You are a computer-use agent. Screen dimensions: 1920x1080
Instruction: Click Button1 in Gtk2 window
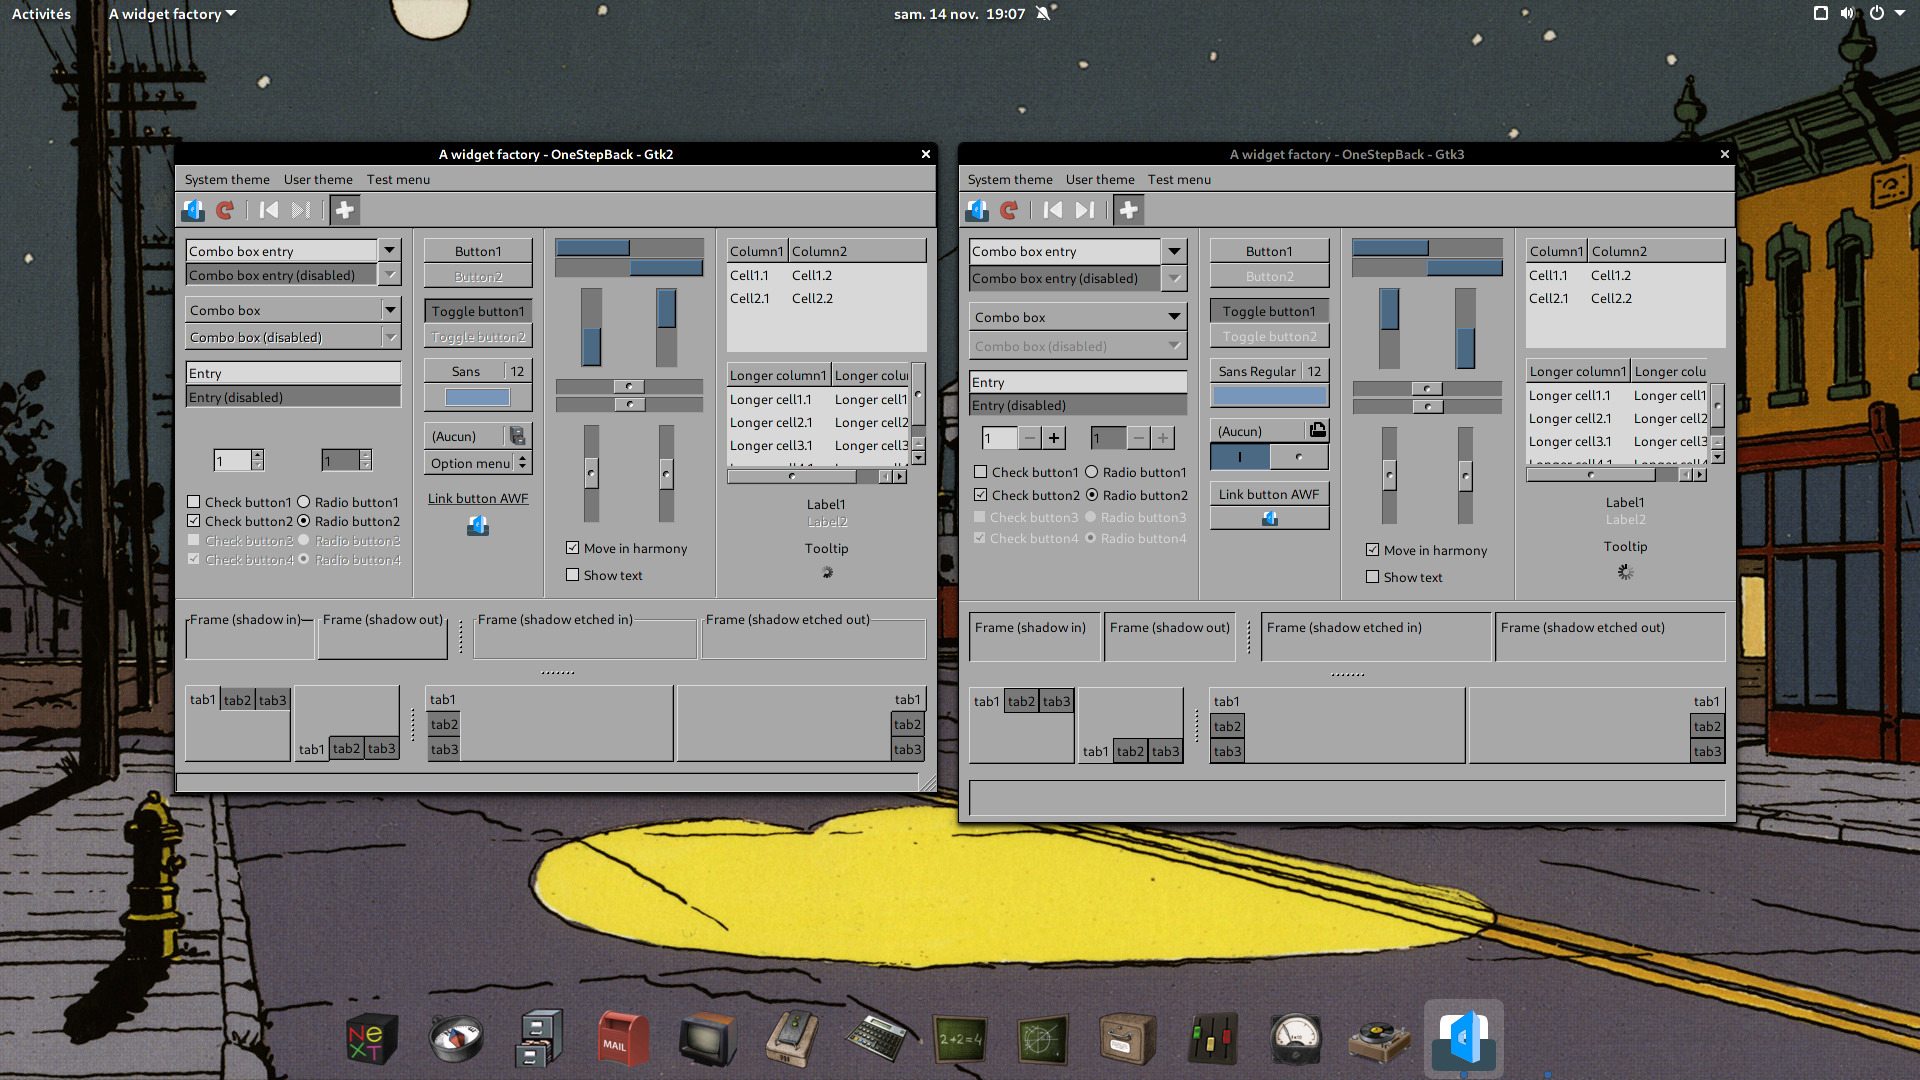(478, 251)
